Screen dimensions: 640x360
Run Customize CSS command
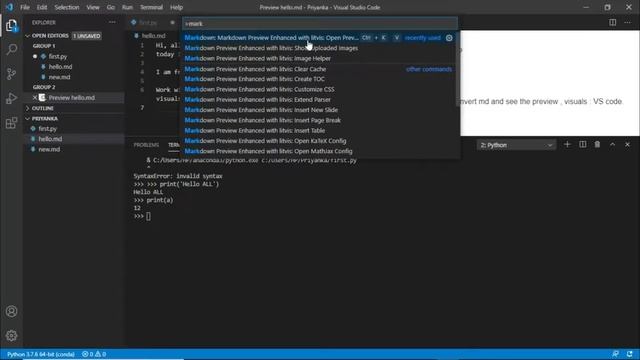coord(320,89)
